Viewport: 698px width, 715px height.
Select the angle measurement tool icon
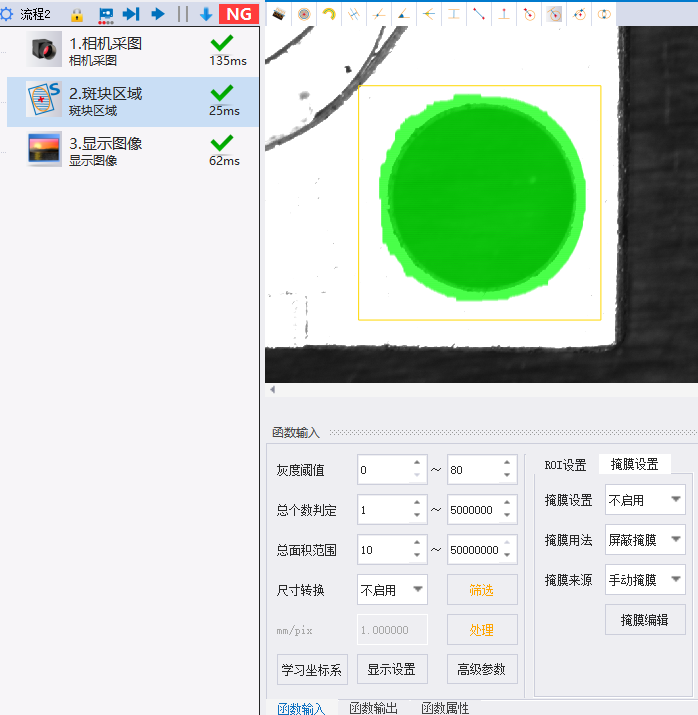[403, 14]
